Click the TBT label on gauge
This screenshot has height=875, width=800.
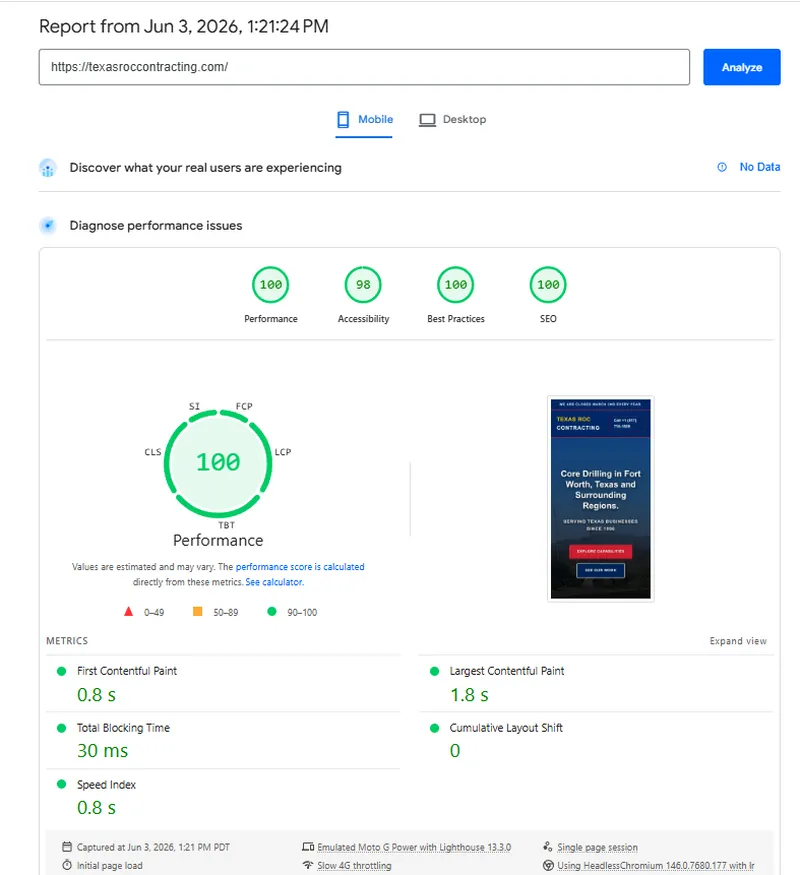coord(226,525)
